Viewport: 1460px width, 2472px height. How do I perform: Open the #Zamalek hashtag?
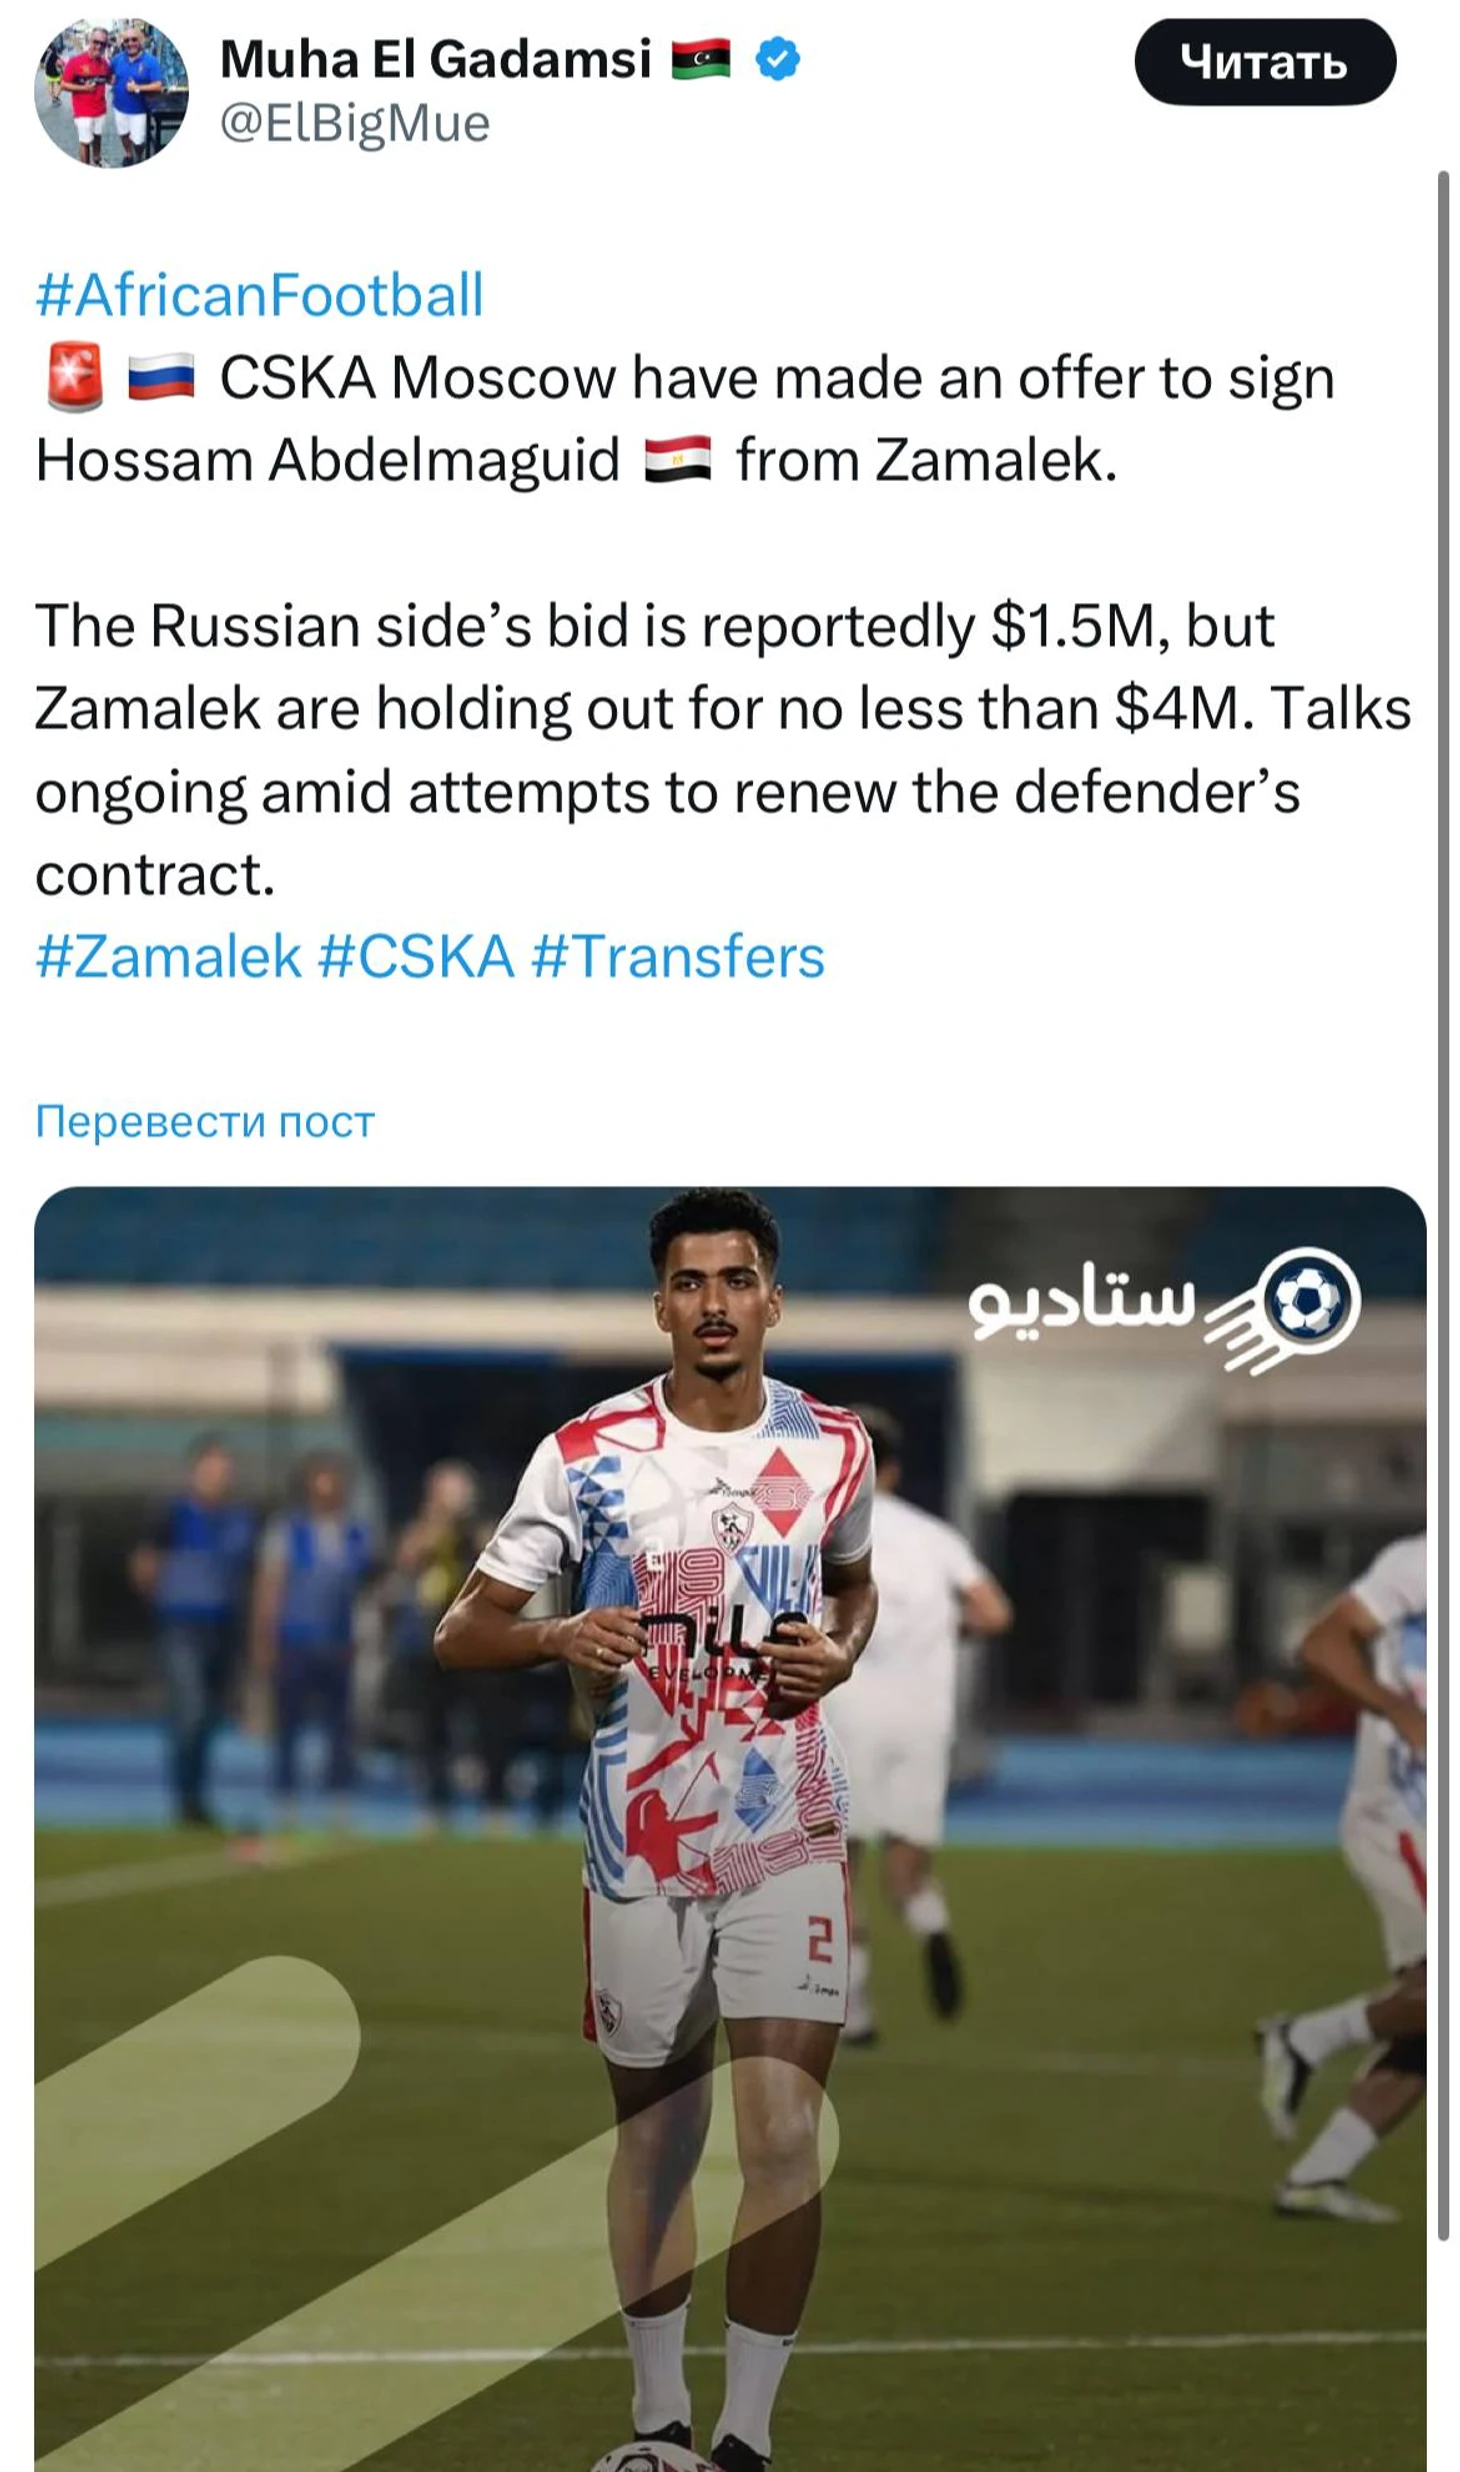click(x=168, y=956)
